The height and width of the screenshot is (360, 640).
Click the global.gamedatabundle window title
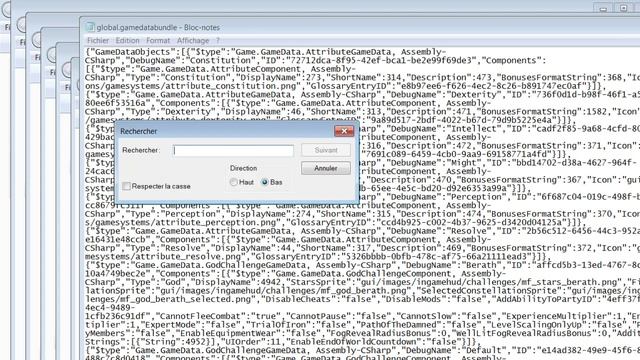point(158,27)
